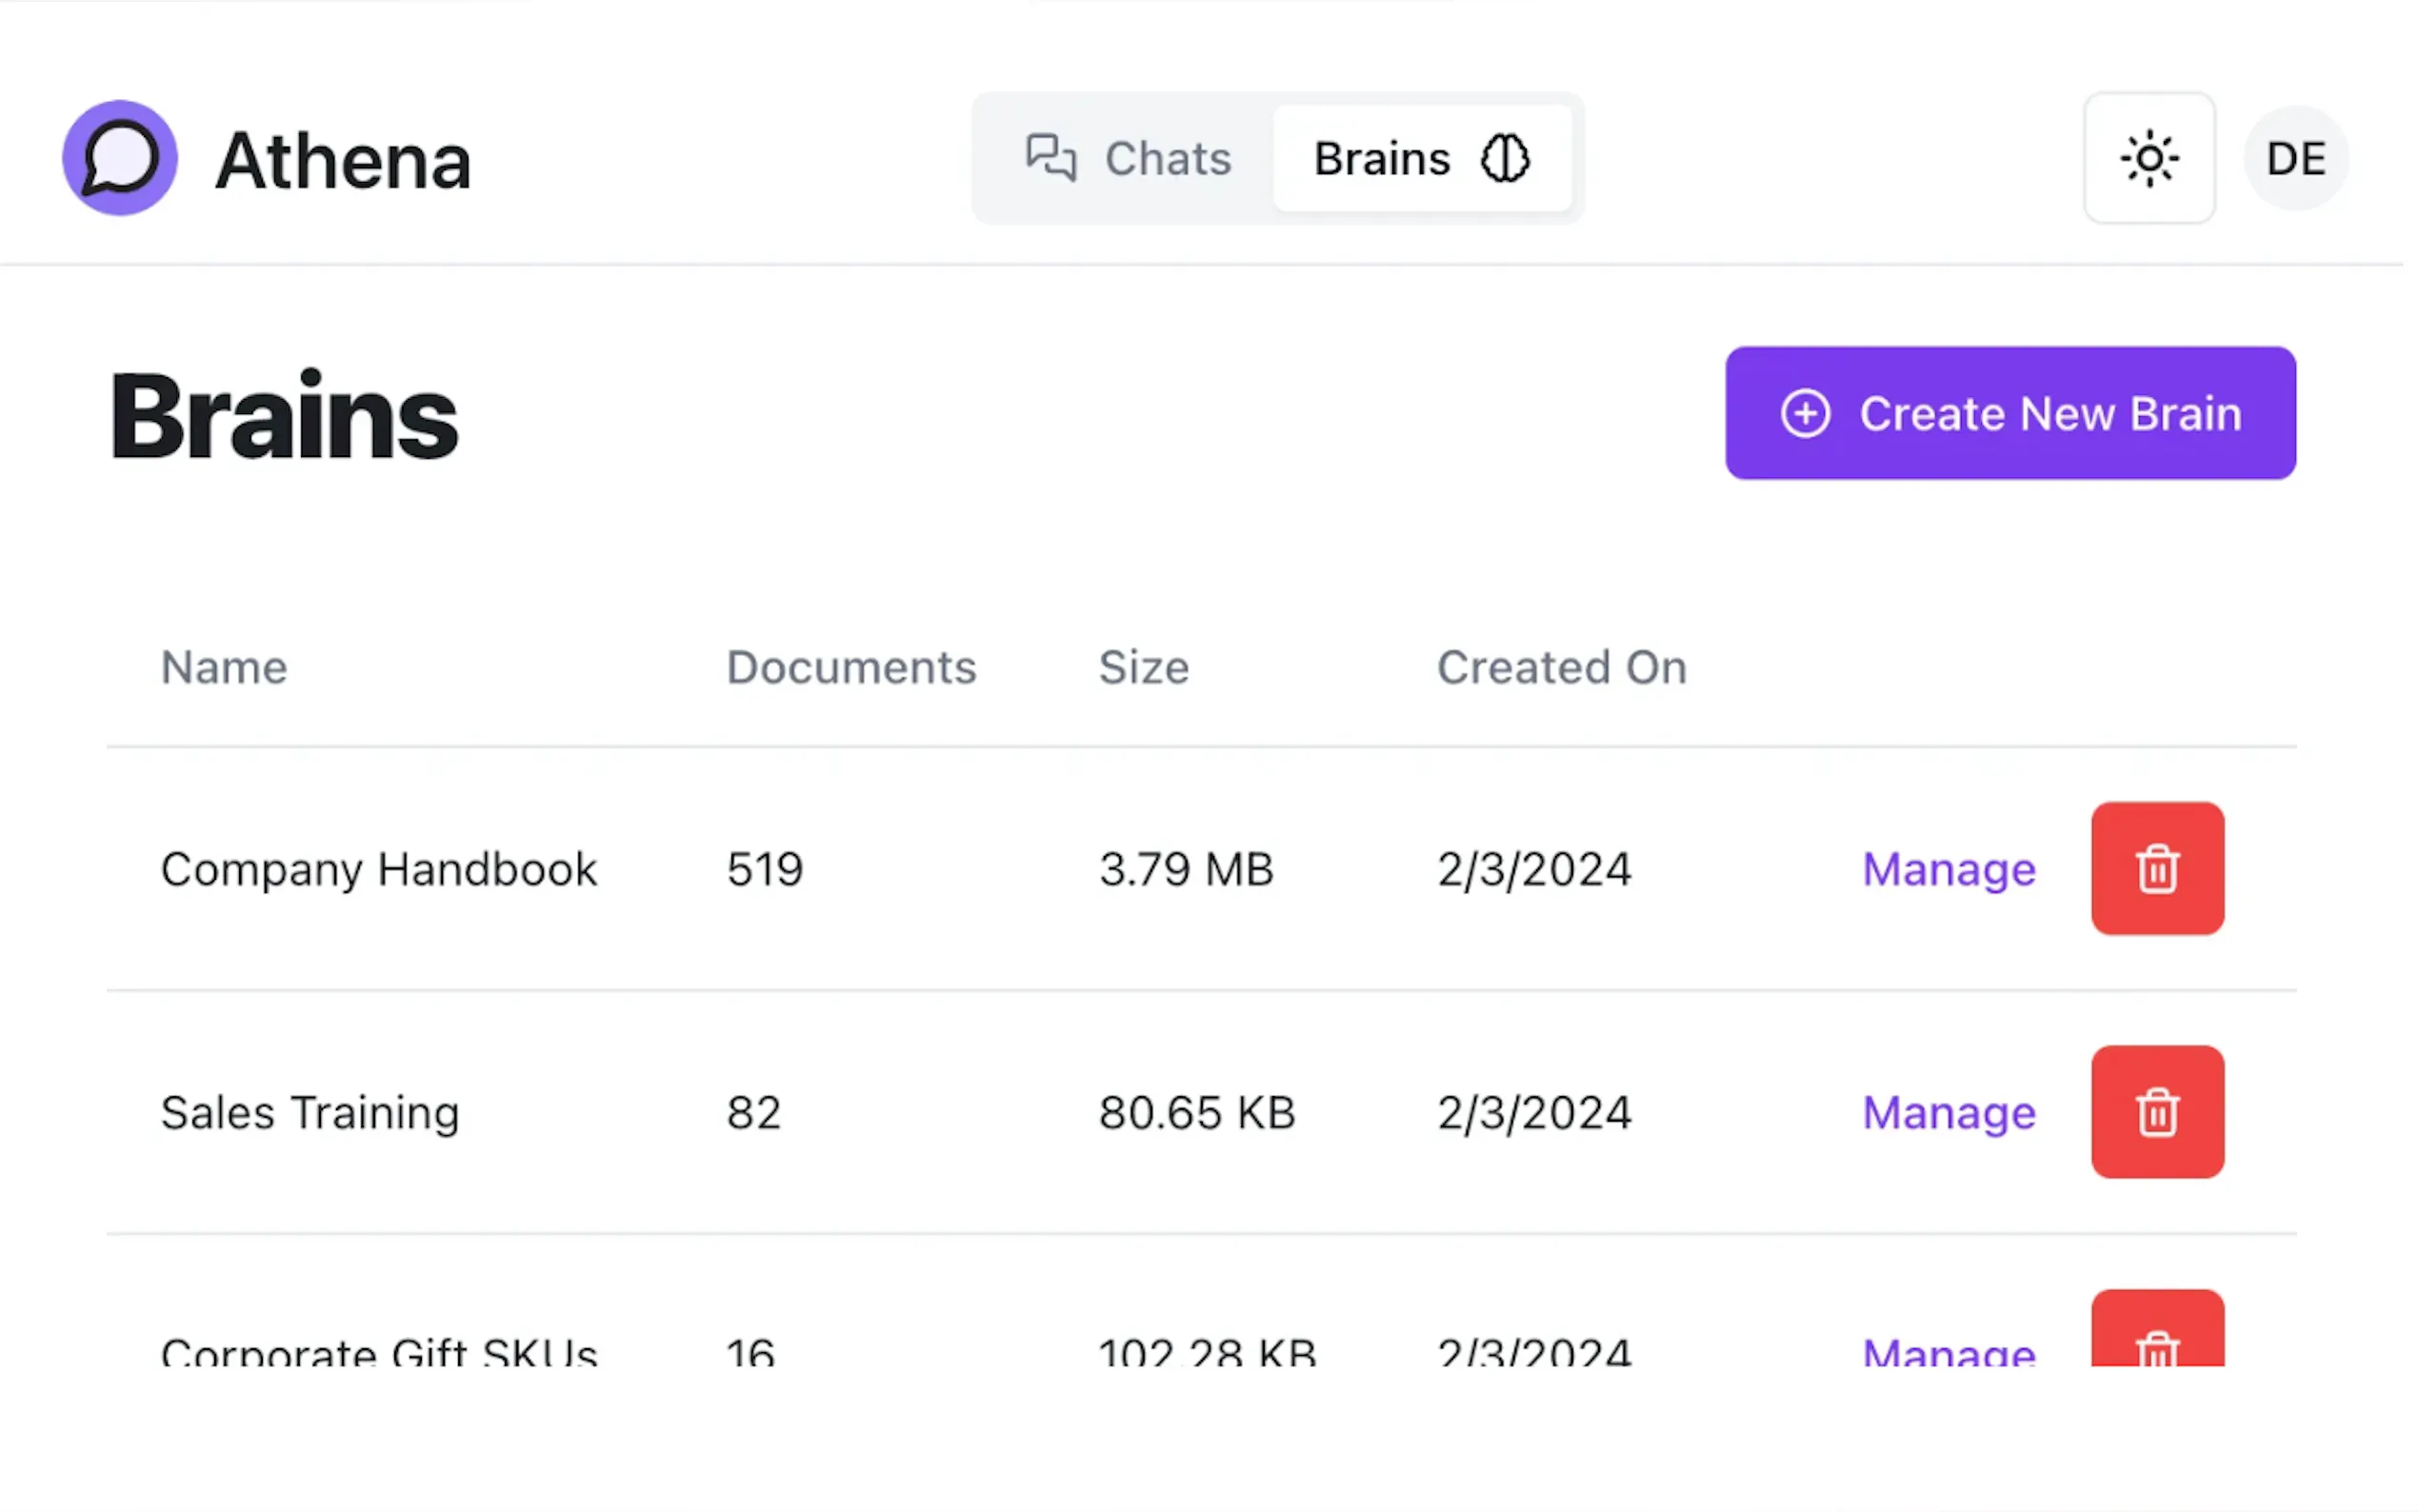Click the Athena chat bubble logo
The width and height of the screenshot is (2419, 1512).
point(119,158)
